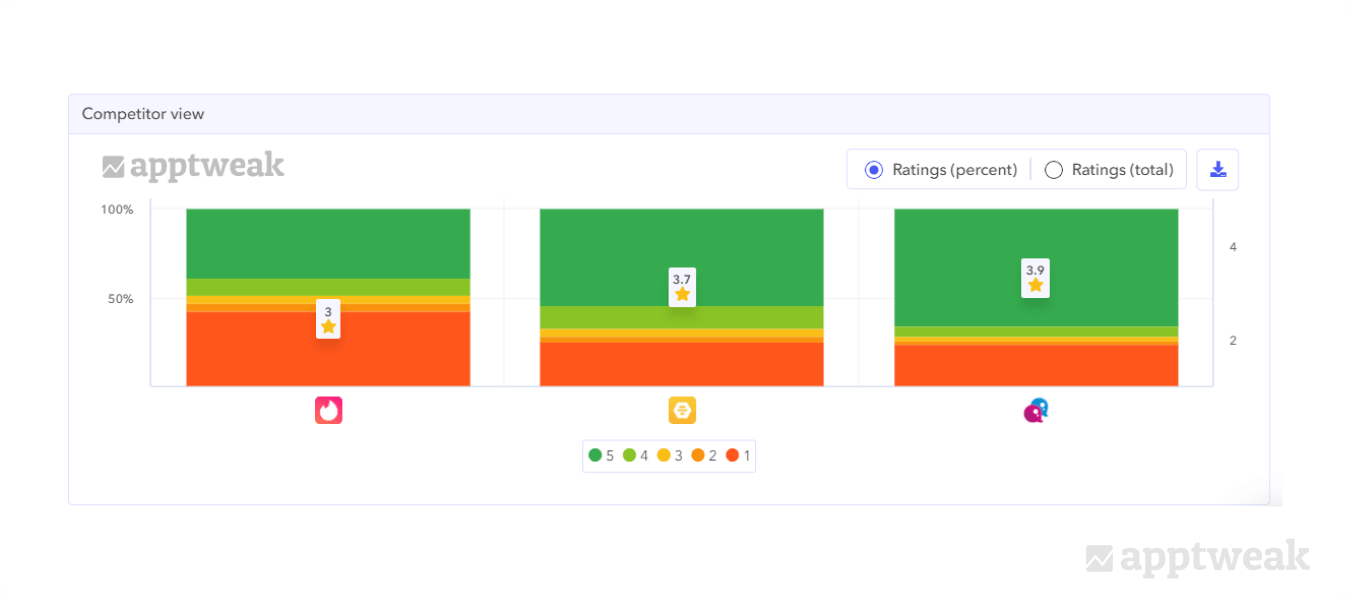Image resolution: width=1351 pixels, height=601 pixels.
Task: Toggle the 1-star series in legend
Action: (738, 455)
